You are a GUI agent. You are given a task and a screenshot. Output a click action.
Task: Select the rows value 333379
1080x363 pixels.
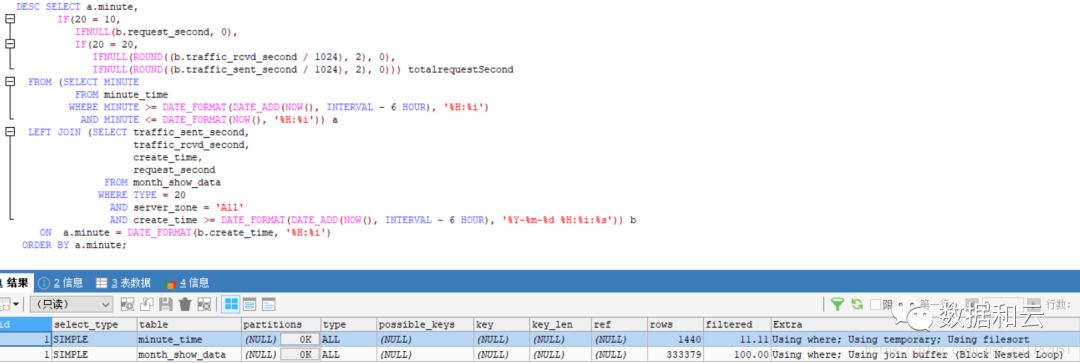[675, 355]
